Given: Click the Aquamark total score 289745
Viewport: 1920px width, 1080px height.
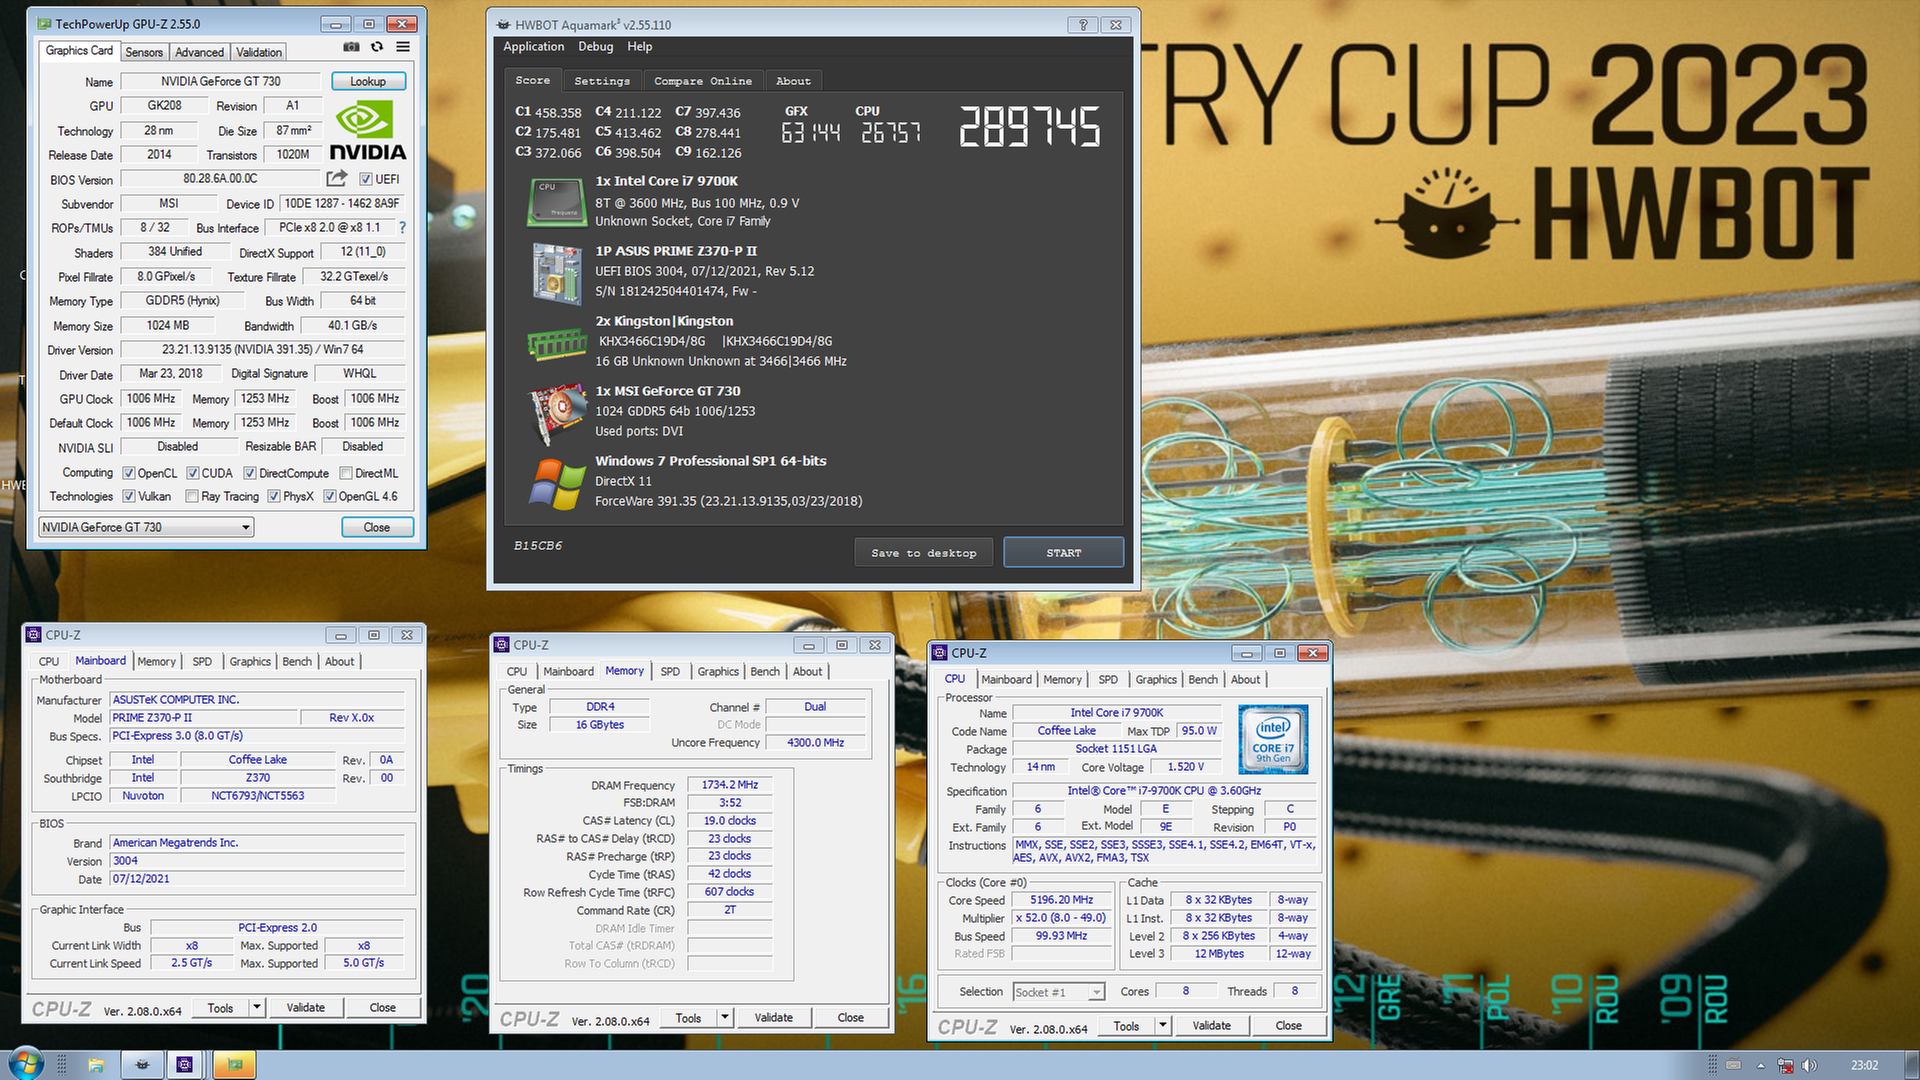Looking at the screenshot, I should 1030,128.
